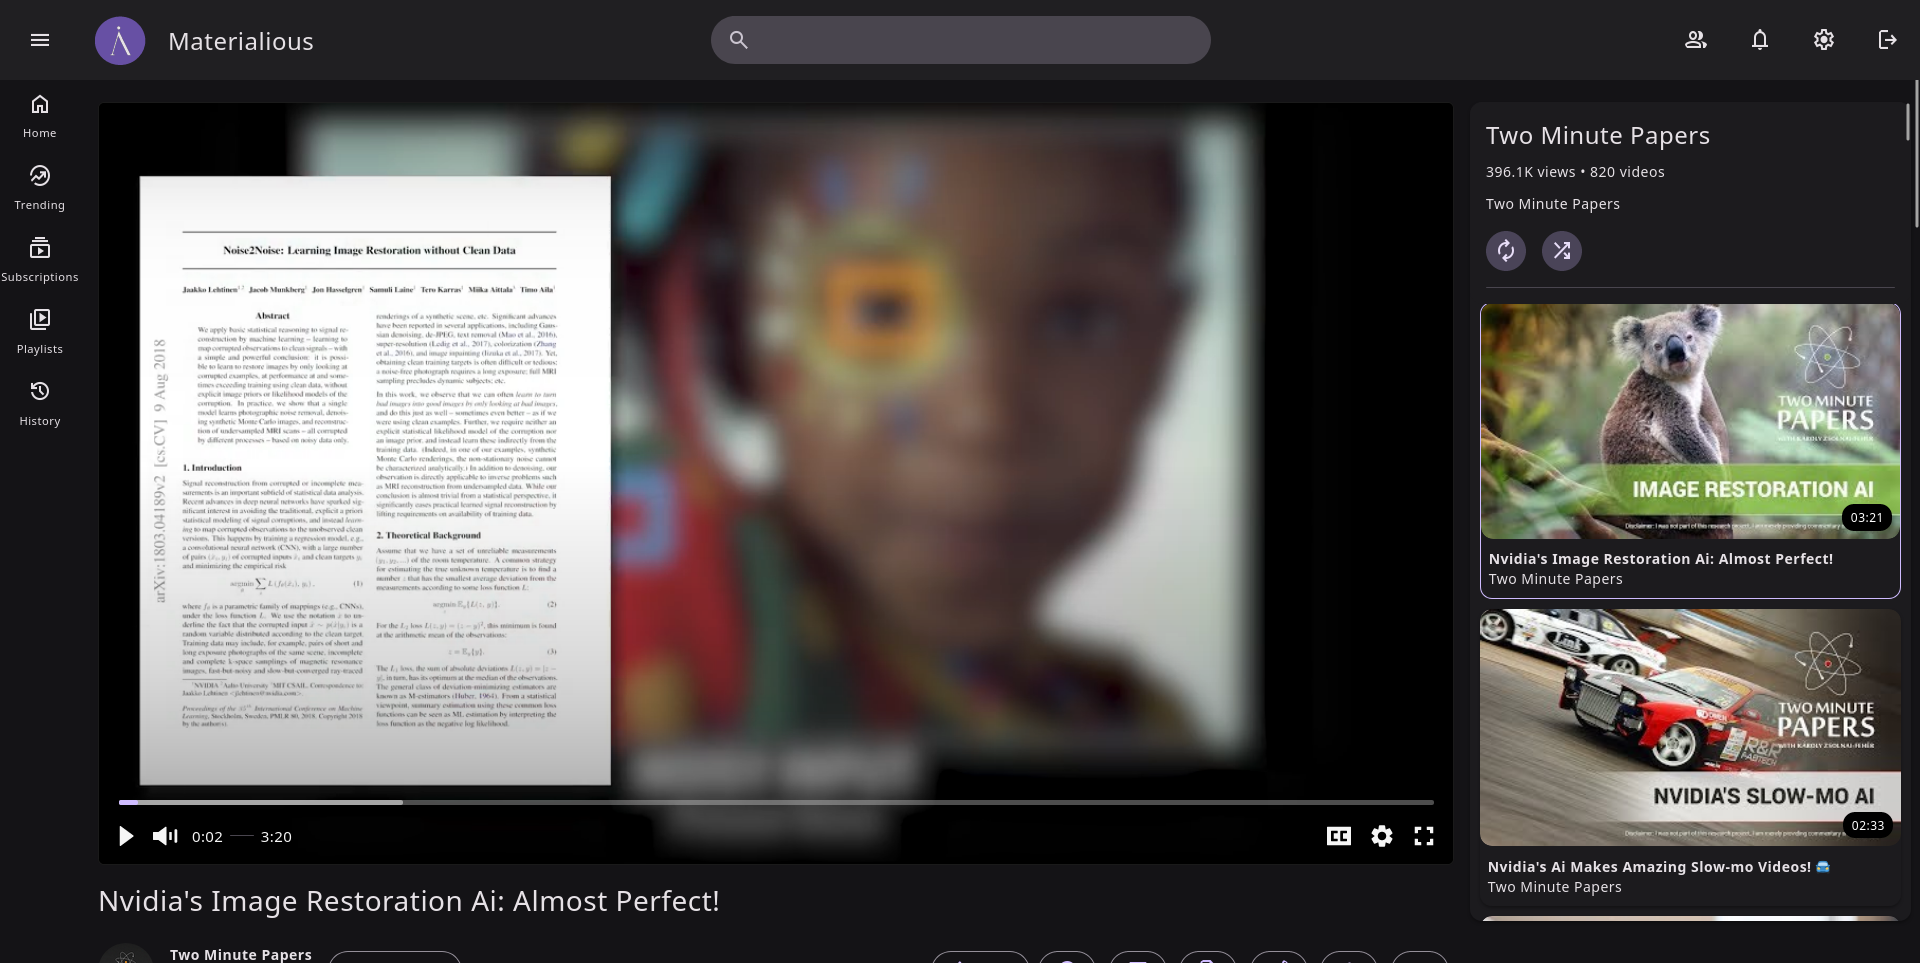Open Nvidia's Image Restoration Ai playlist title
This screenshot has width=1920, height=963.
(1661, 559)
